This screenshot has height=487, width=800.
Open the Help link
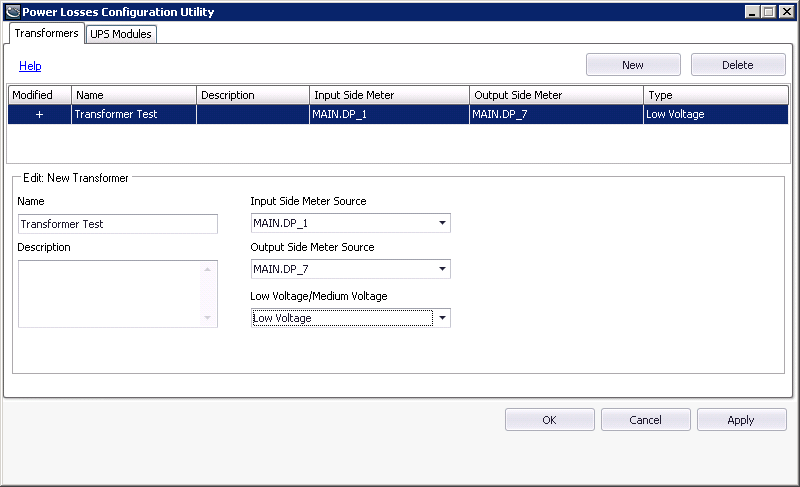pos(30,66)
